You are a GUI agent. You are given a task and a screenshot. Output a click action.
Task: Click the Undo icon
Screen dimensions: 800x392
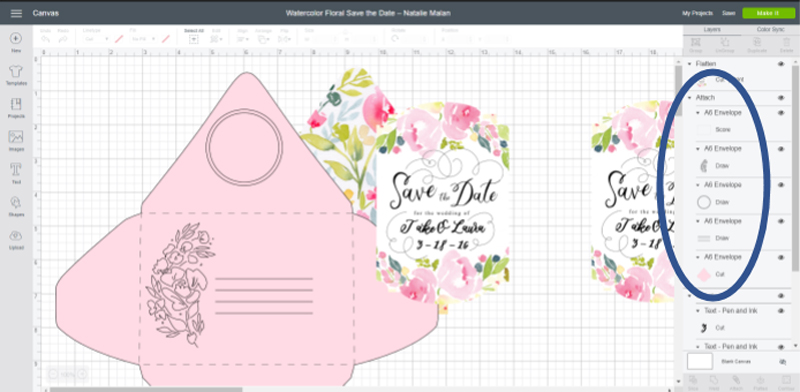click(x=45, y=39)
